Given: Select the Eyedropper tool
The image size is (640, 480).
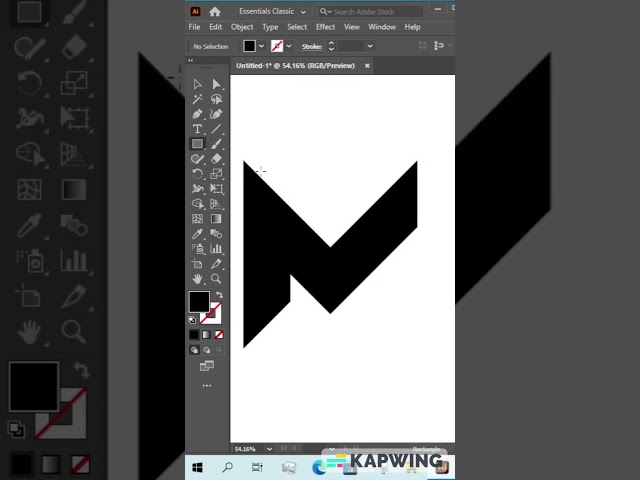Looking at the screenshot, I should pyautogui.click(x=198, y=234).
